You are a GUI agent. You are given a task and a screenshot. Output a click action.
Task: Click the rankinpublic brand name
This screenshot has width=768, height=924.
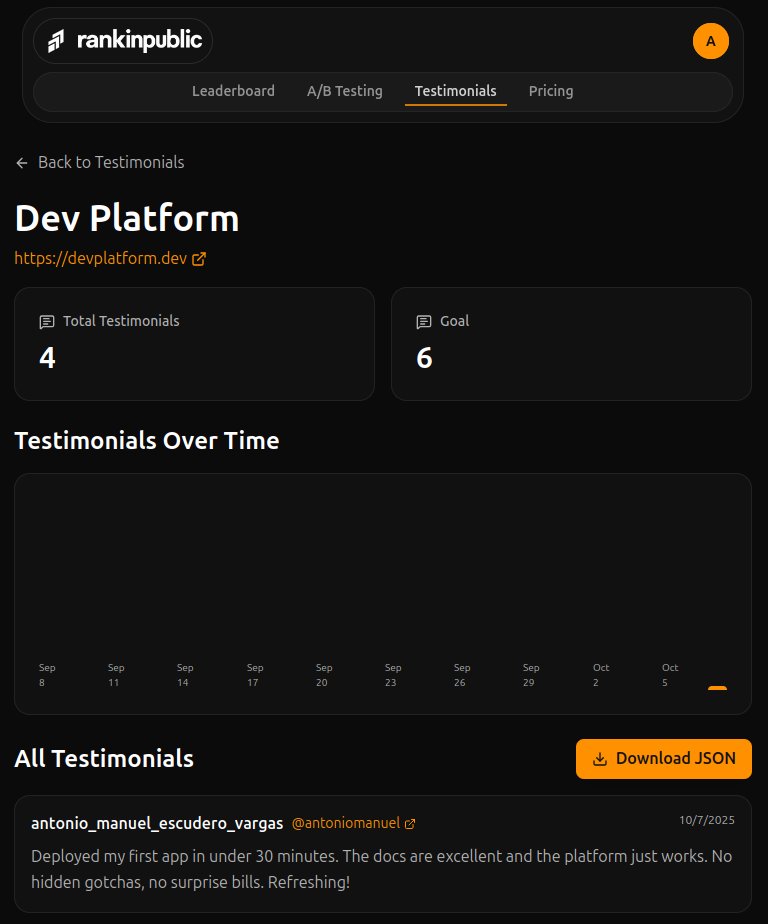[x=140, y=40]
